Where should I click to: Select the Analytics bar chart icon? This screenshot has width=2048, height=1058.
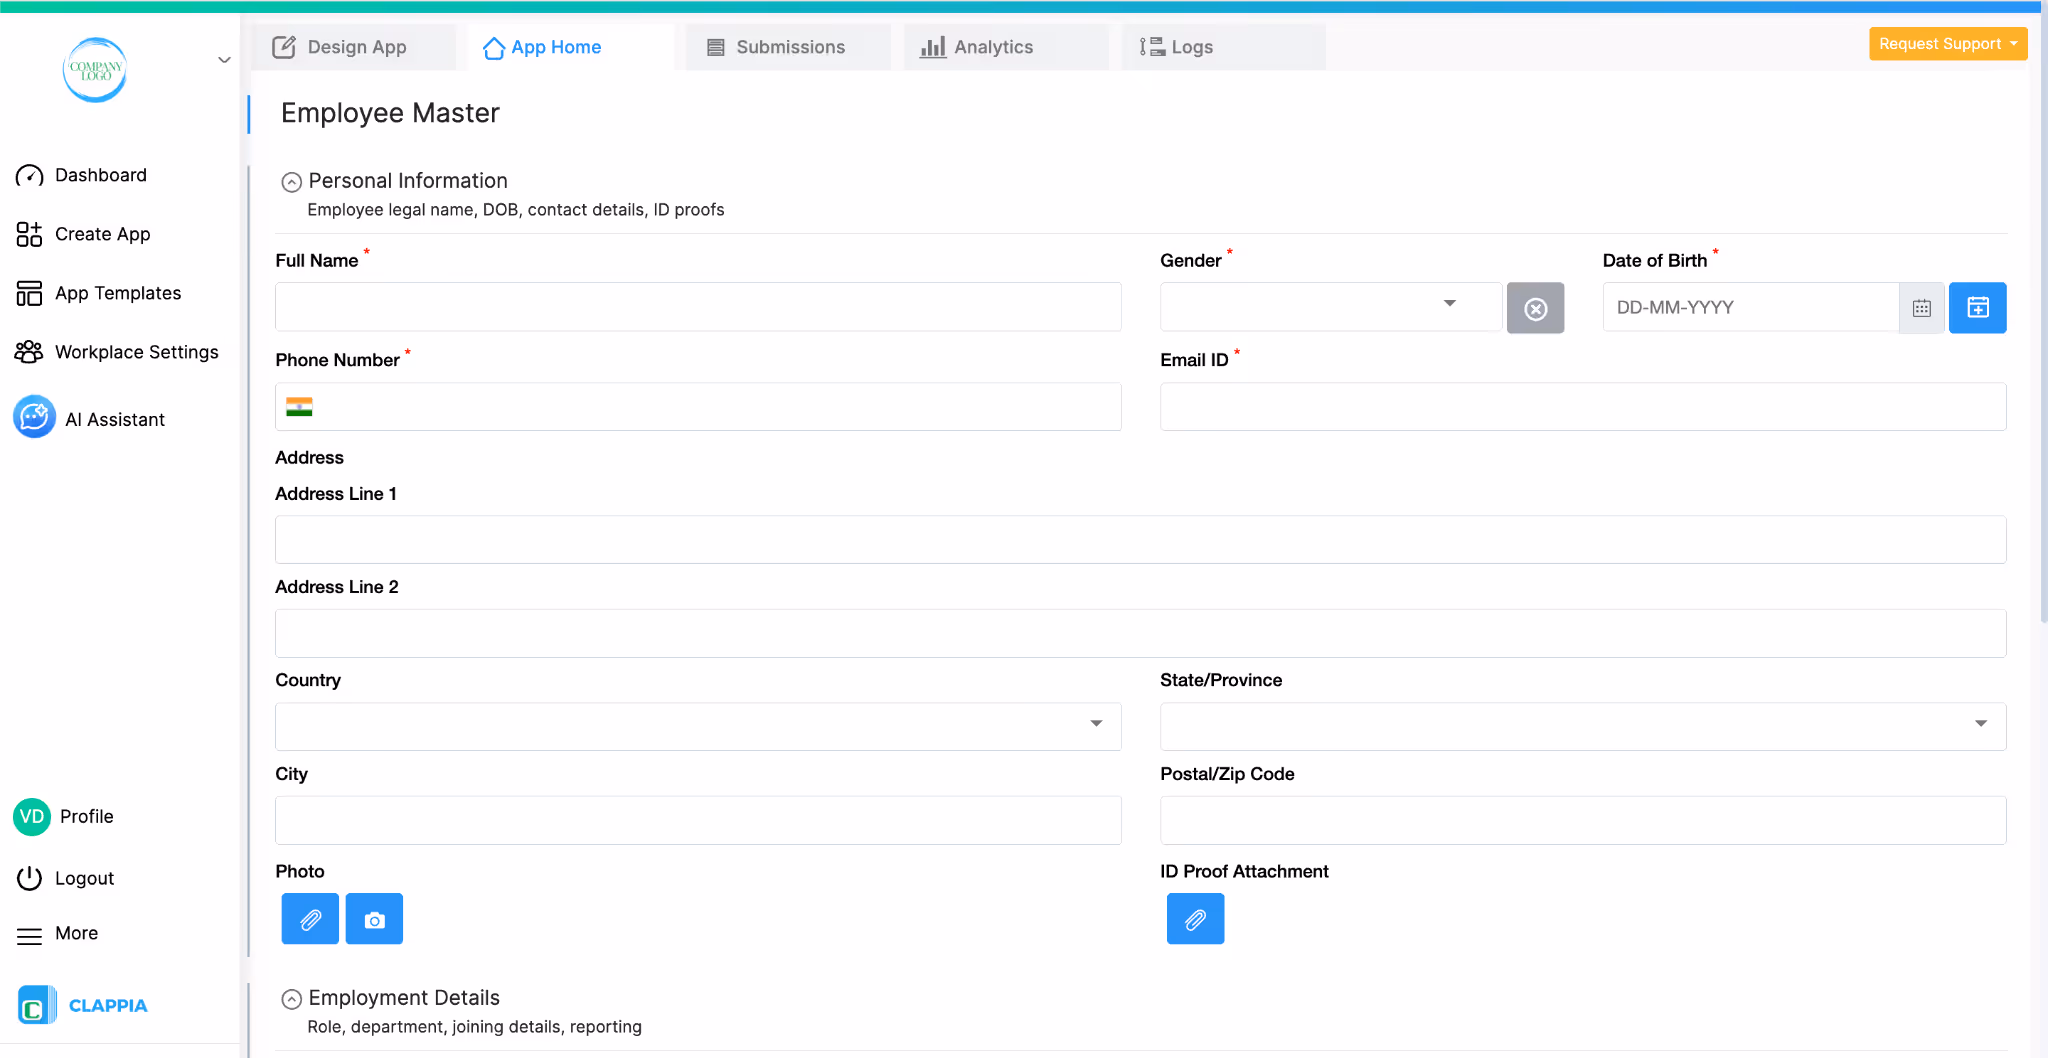point(932,46)
